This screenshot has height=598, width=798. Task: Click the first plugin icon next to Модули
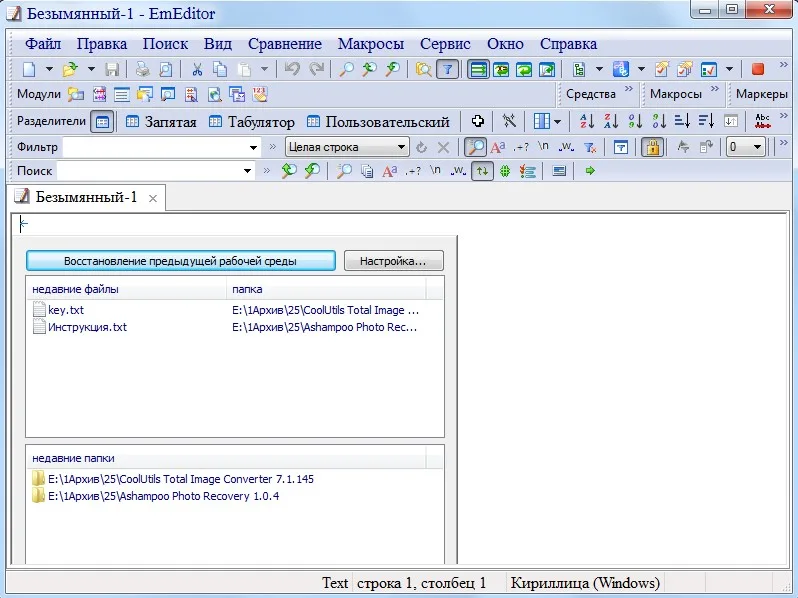76,94
